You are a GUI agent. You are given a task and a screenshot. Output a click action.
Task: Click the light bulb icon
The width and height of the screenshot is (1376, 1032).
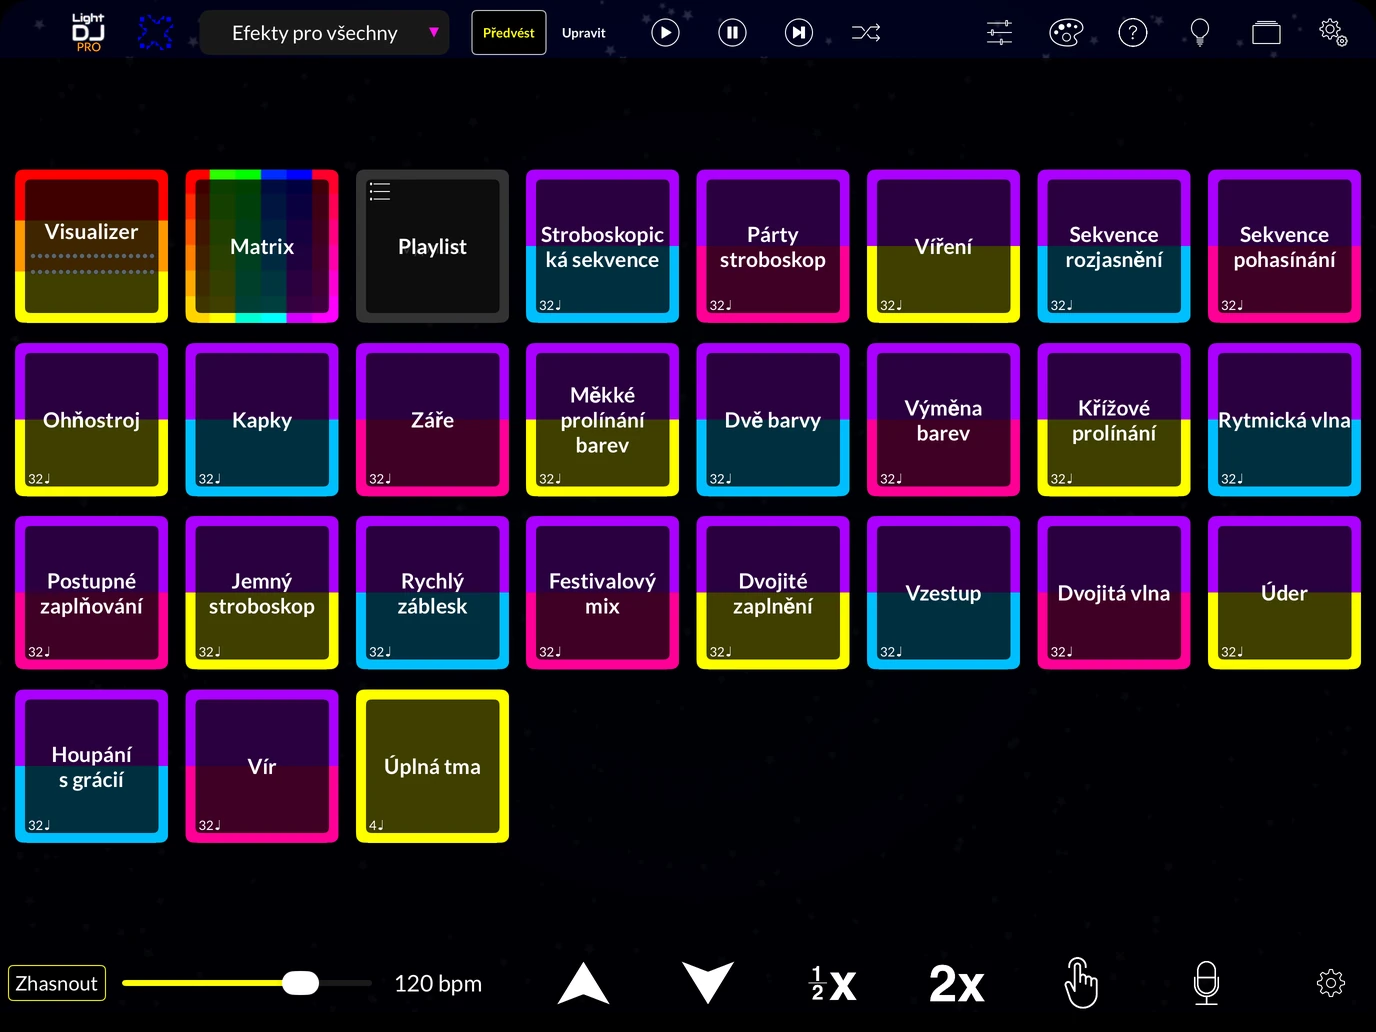click(x=1200, y=33)
